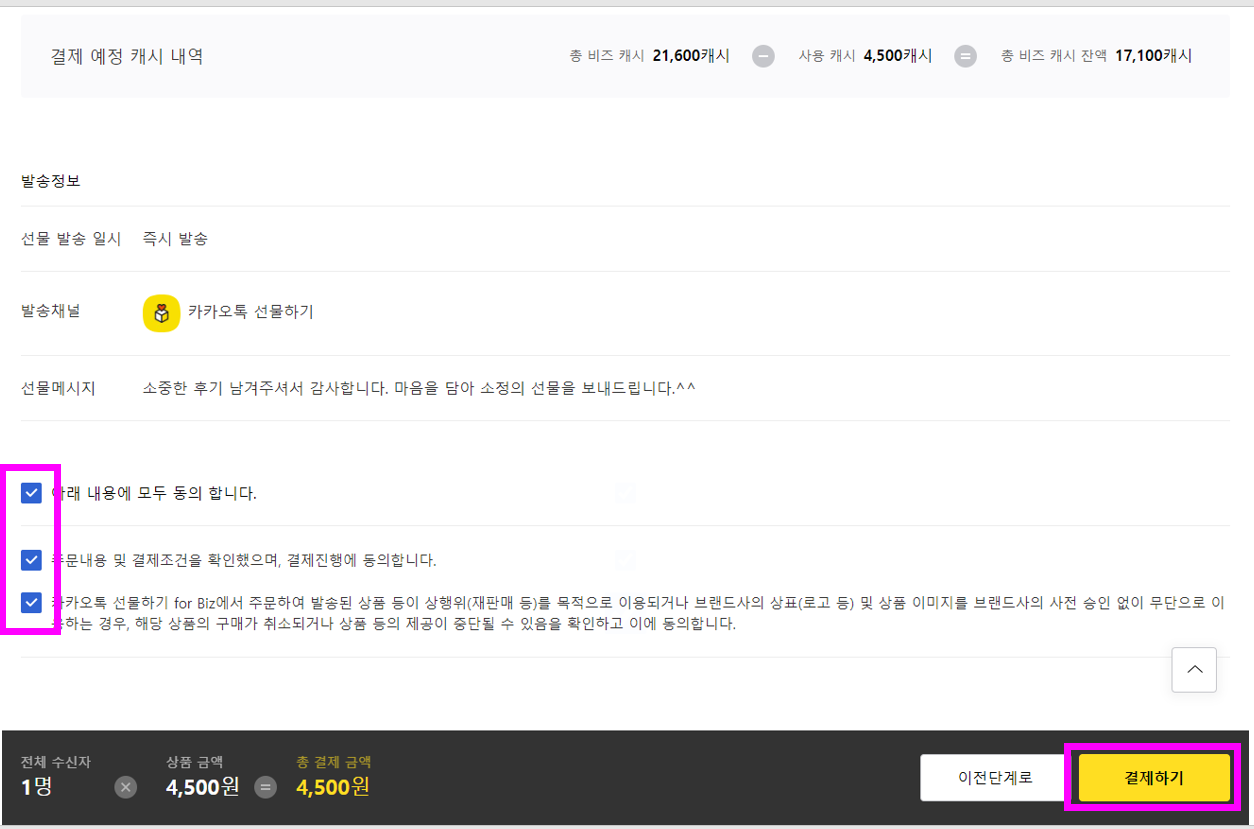Click the equals icon in bottom bar

point(265,787)
